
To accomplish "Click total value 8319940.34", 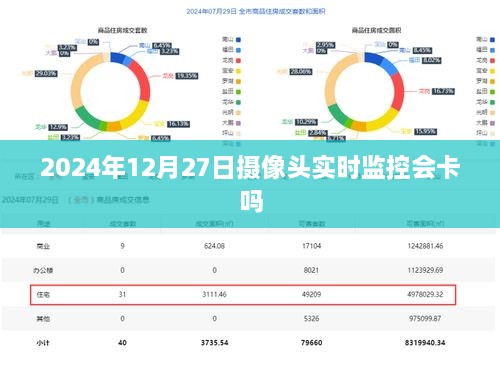I will [x=425, y=343].
